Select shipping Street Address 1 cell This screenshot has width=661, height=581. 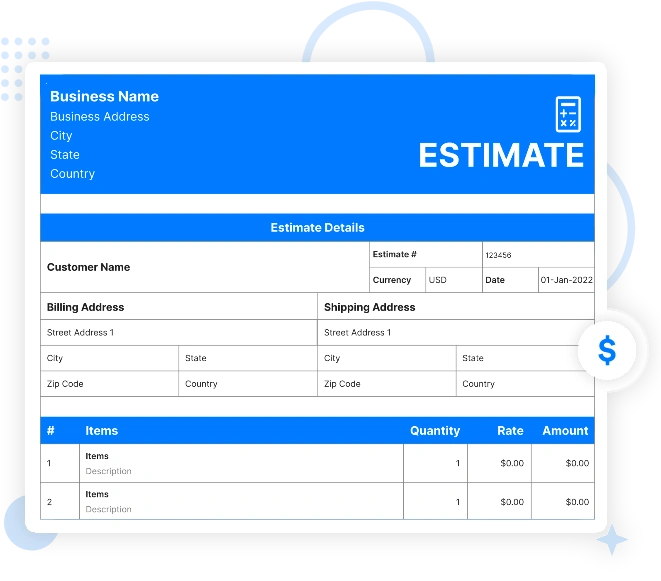[456, 333]
